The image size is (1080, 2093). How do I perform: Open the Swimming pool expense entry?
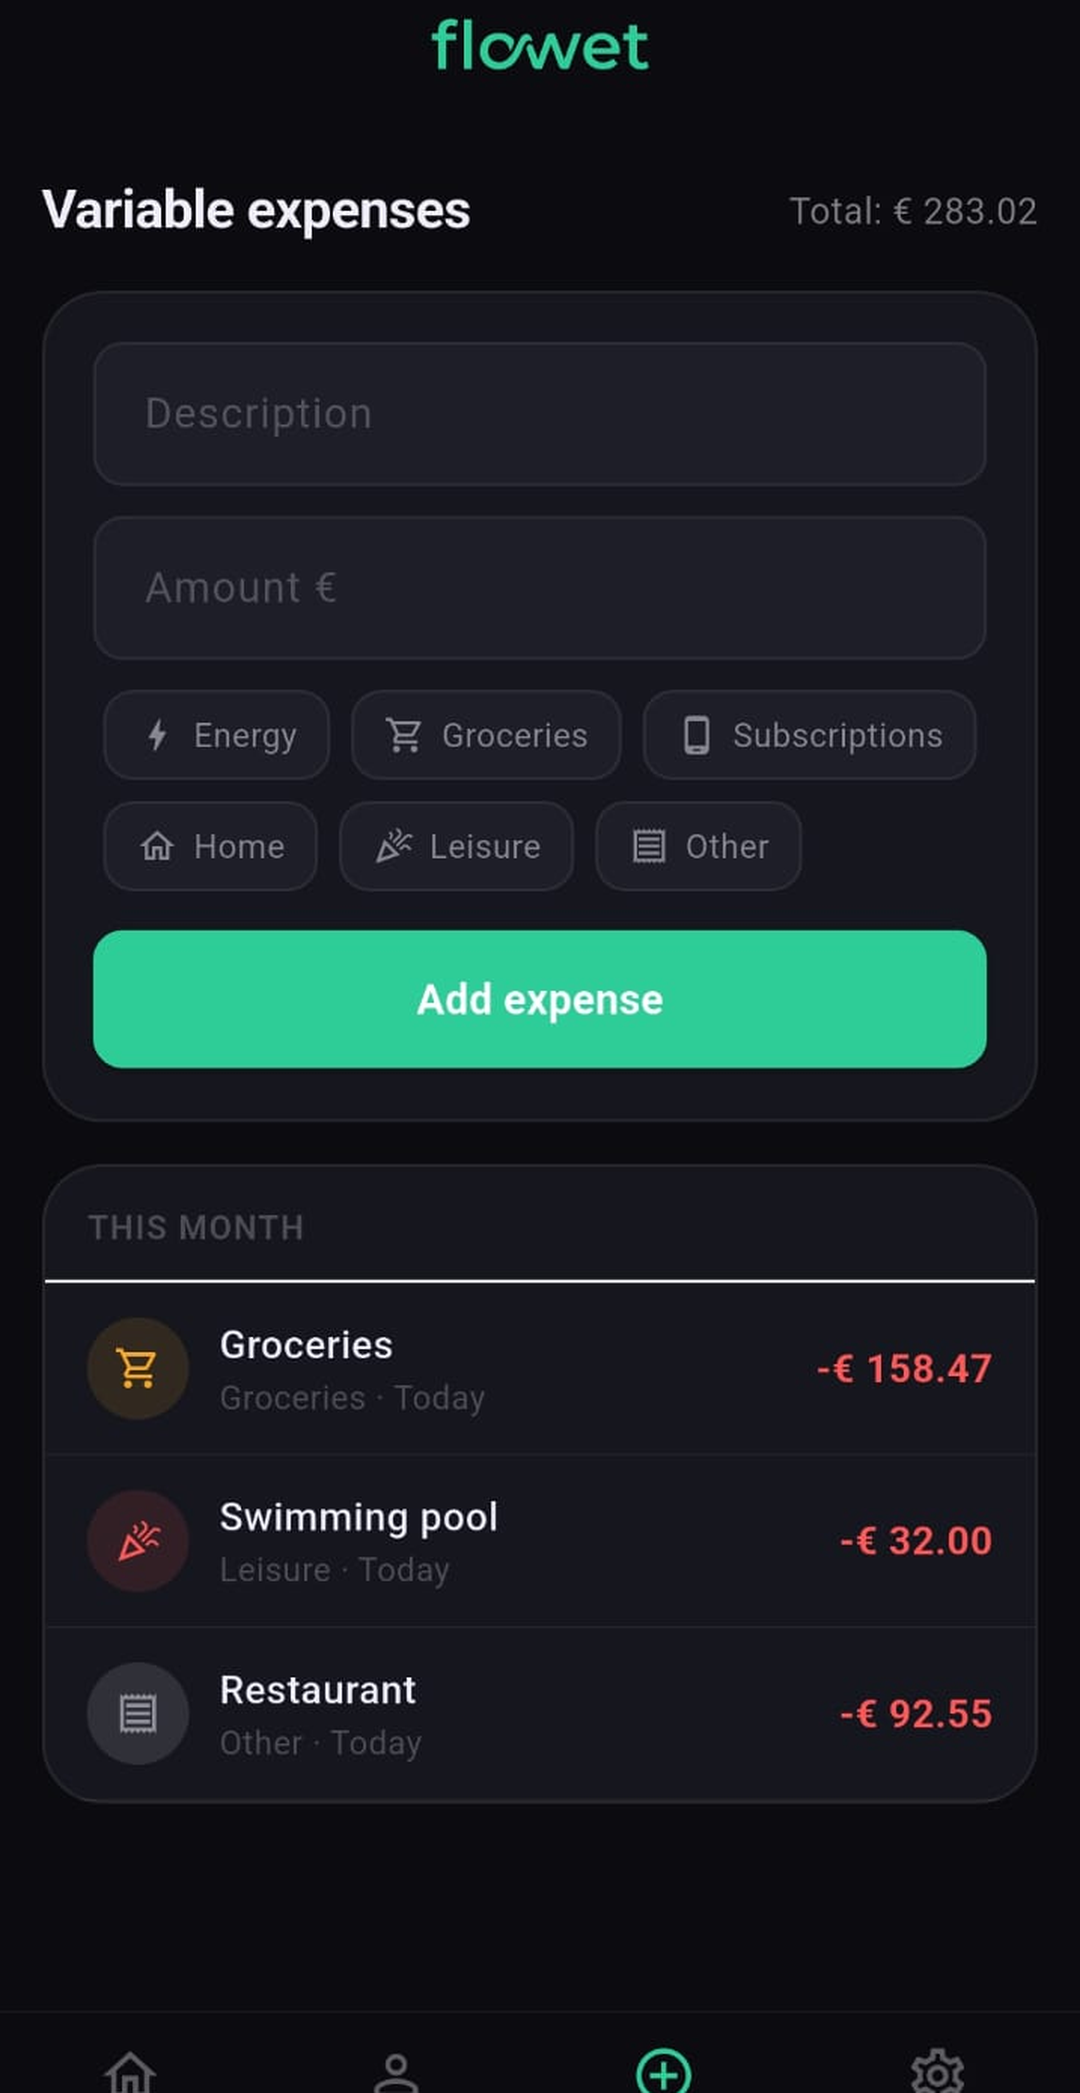pyautogui.click(x=540, y=1541)
